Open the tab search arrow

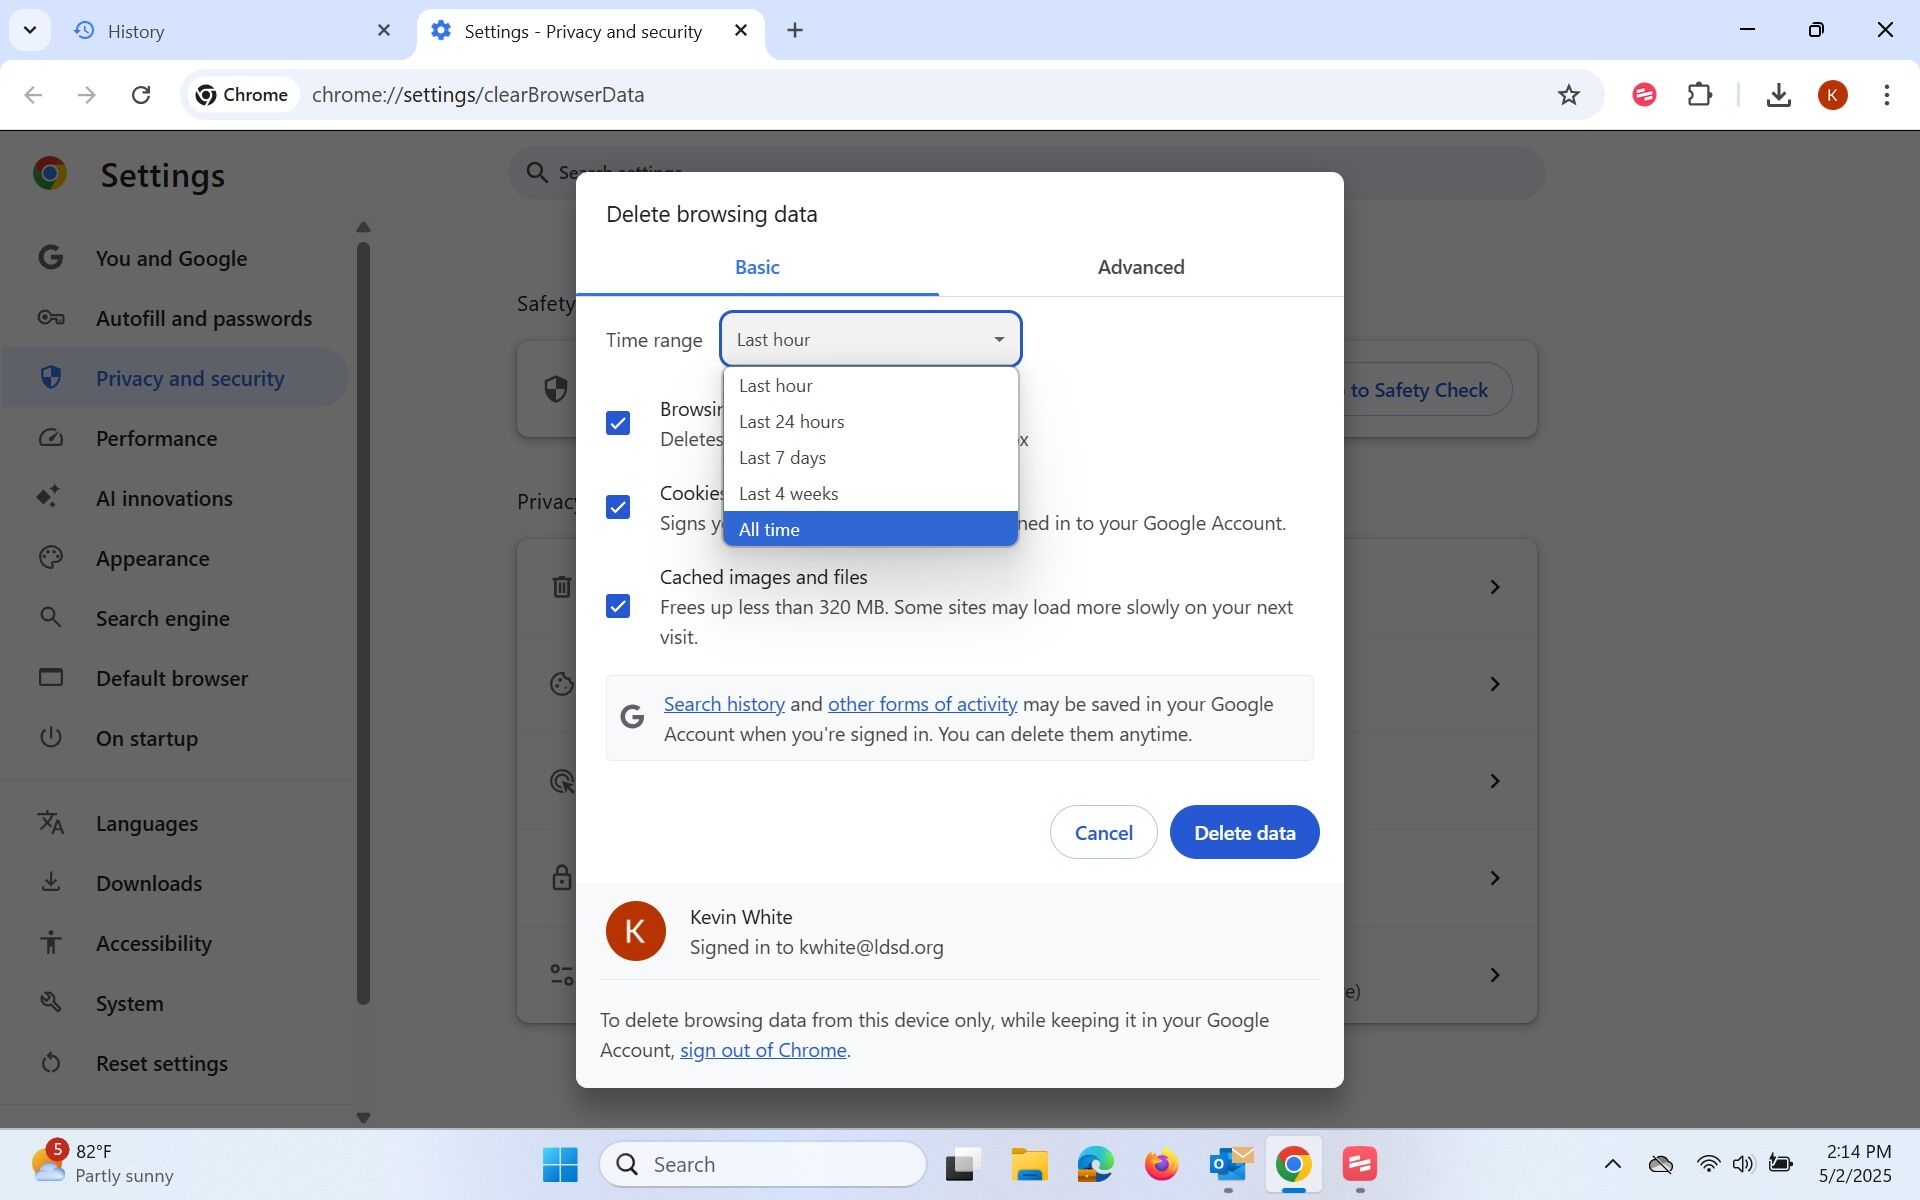coord(30,30)
